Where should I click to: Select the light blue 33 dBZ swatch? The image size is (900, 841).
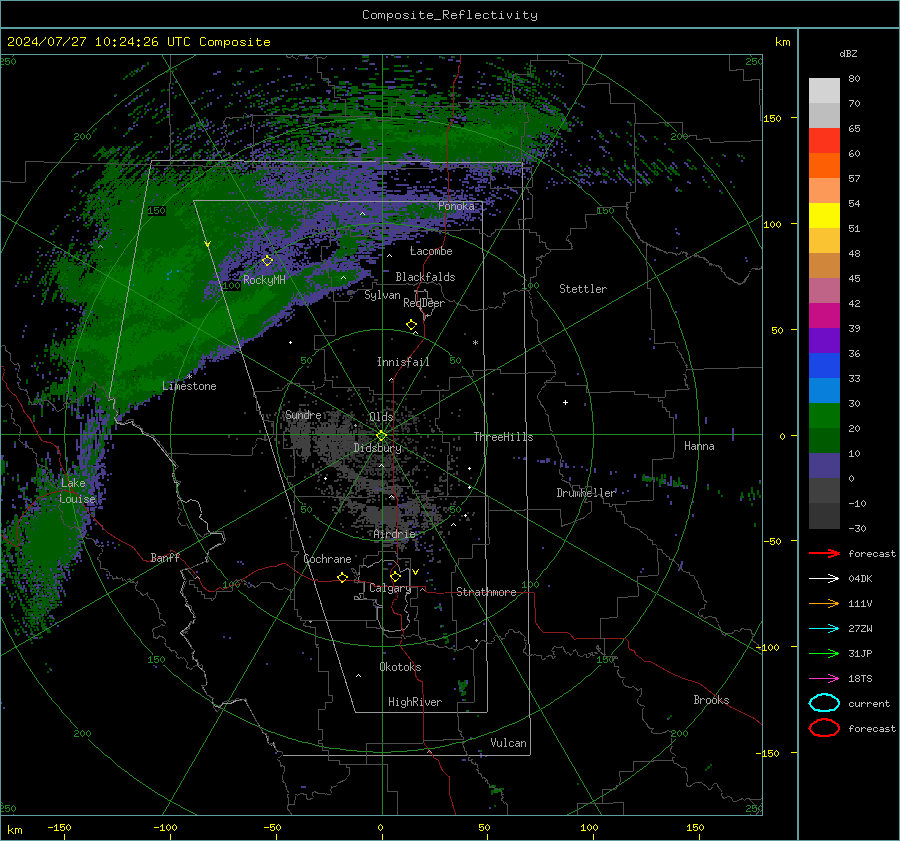coord(824,391)
